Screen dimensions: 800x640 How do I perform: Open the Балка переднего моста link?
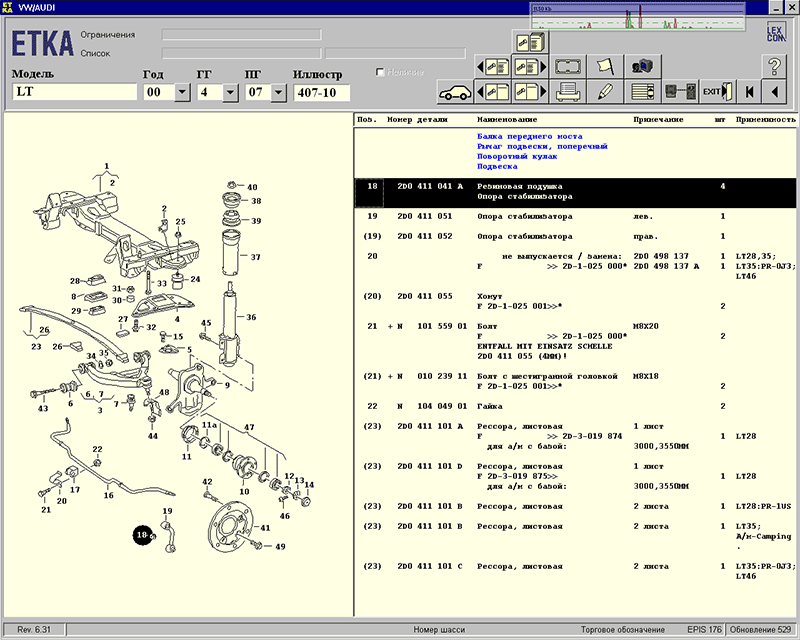point(530,136)
